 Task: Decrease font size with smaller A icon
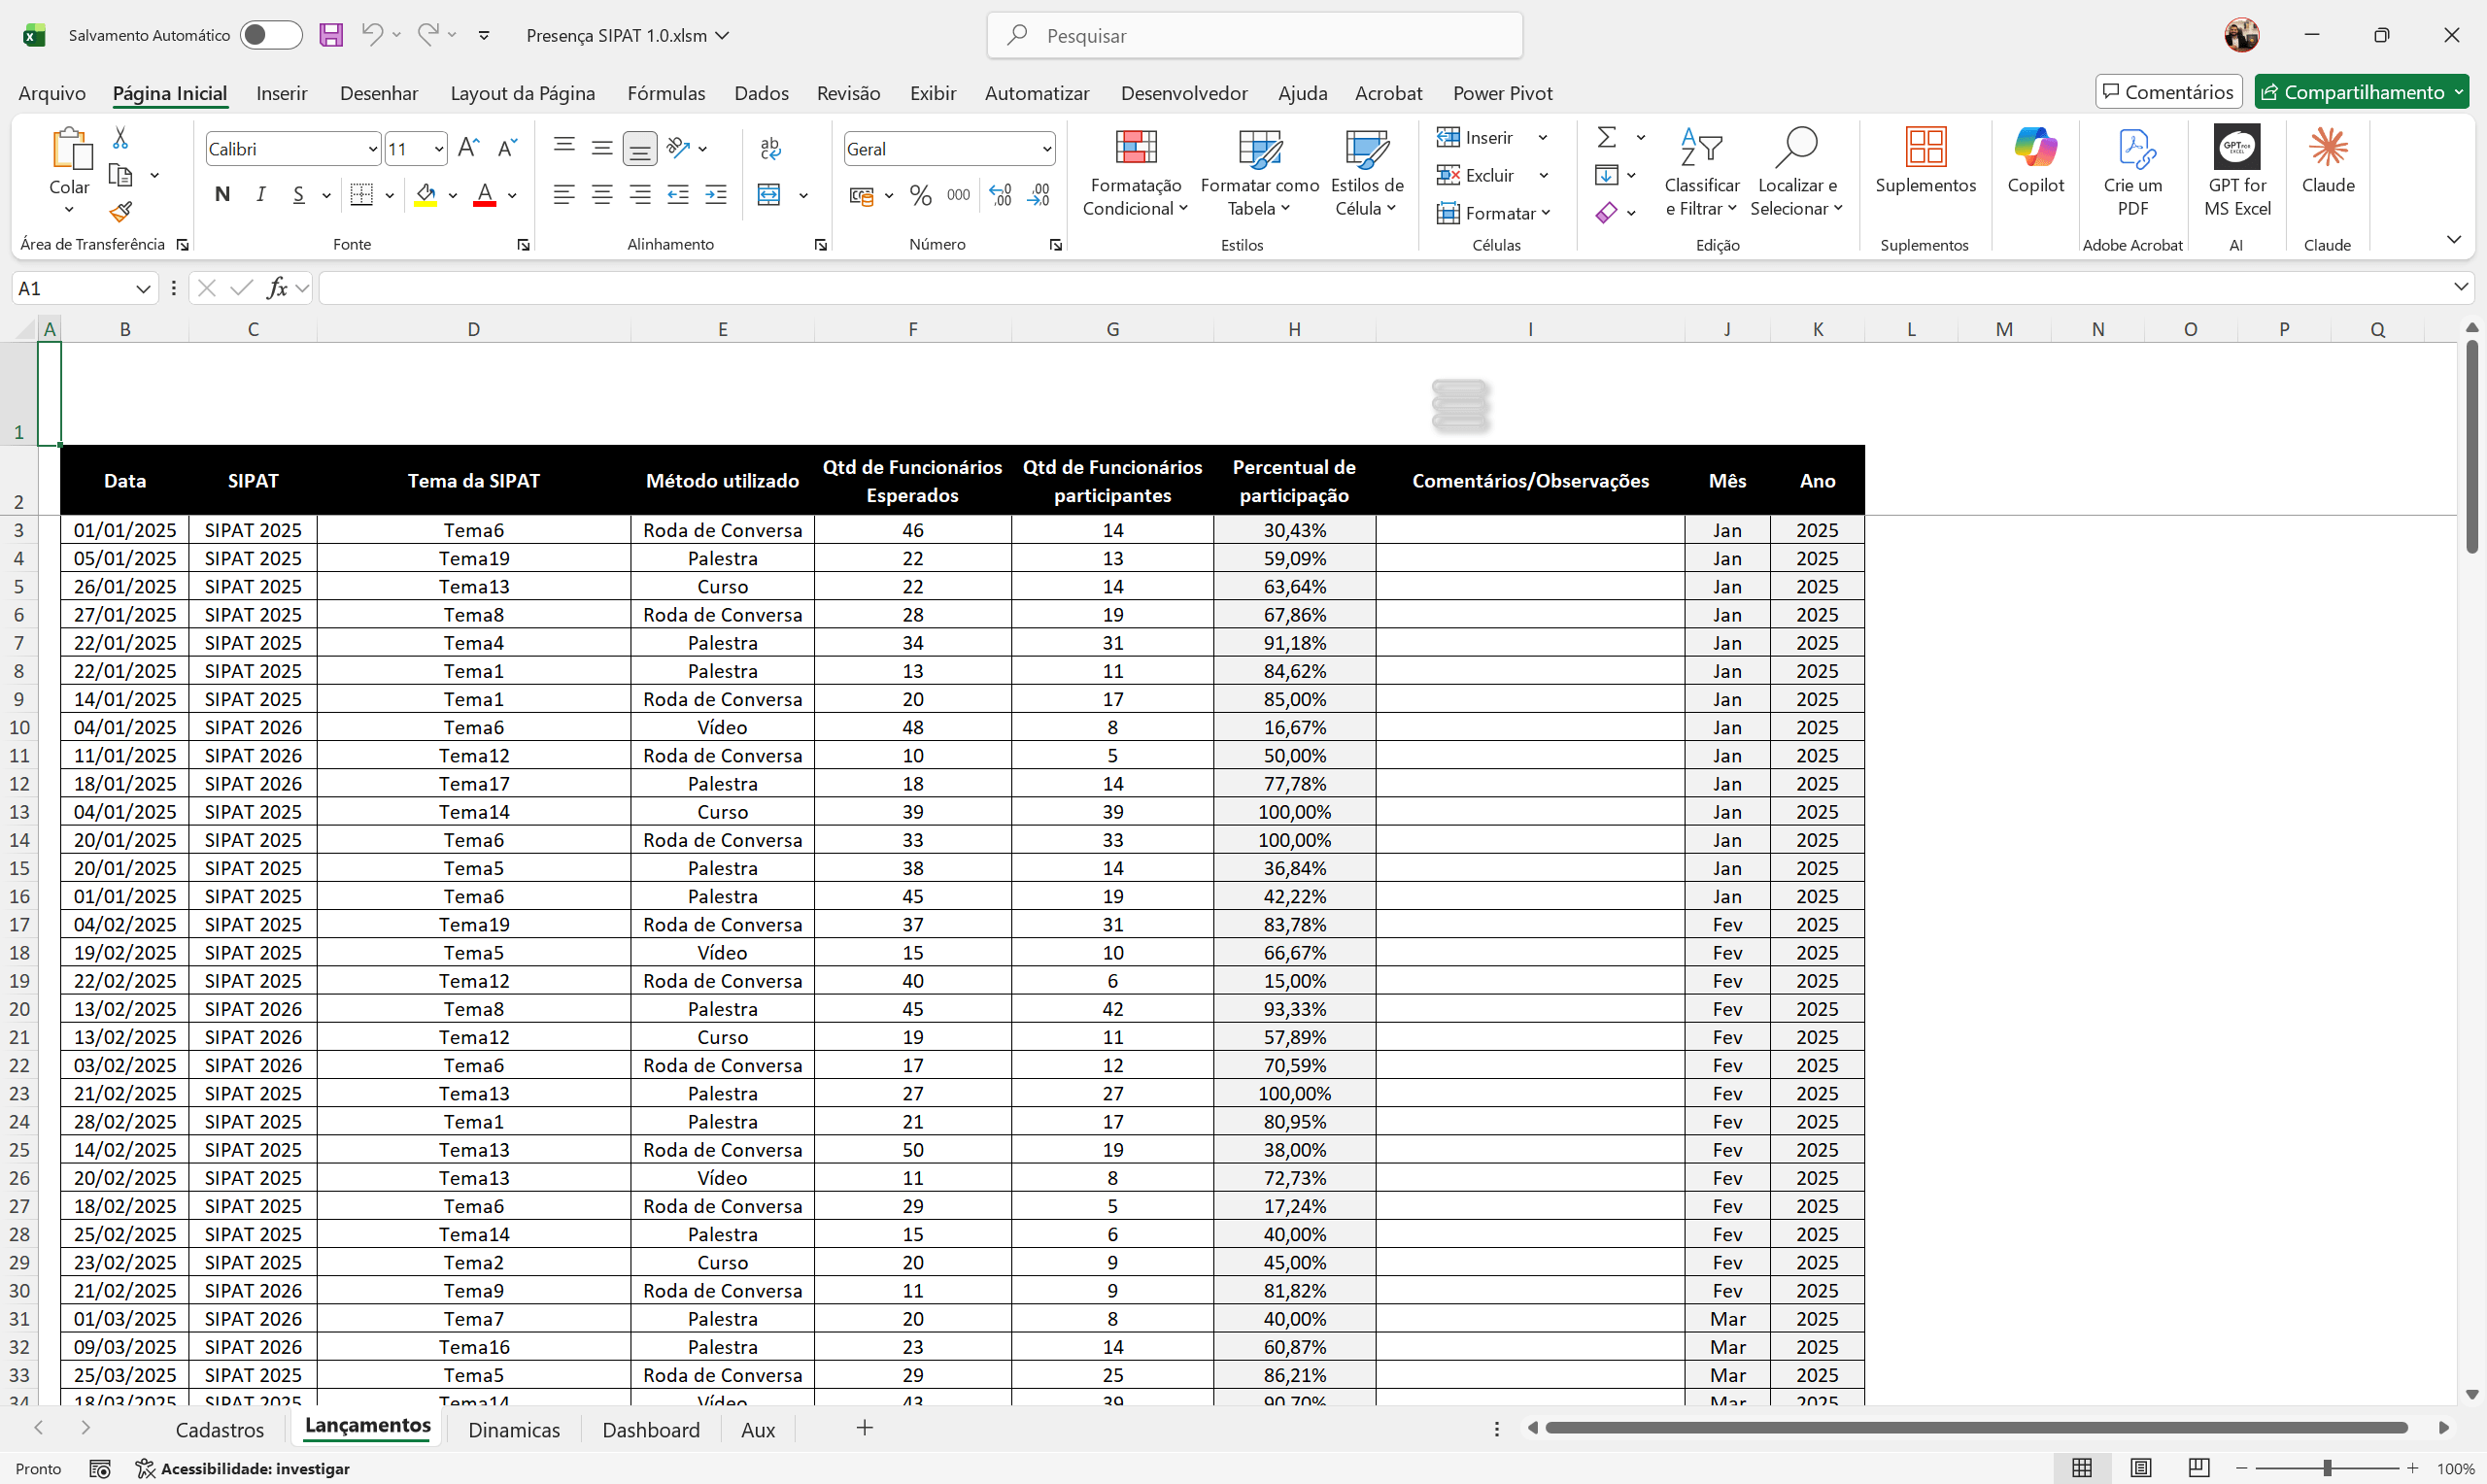click(x=507, y=149)
